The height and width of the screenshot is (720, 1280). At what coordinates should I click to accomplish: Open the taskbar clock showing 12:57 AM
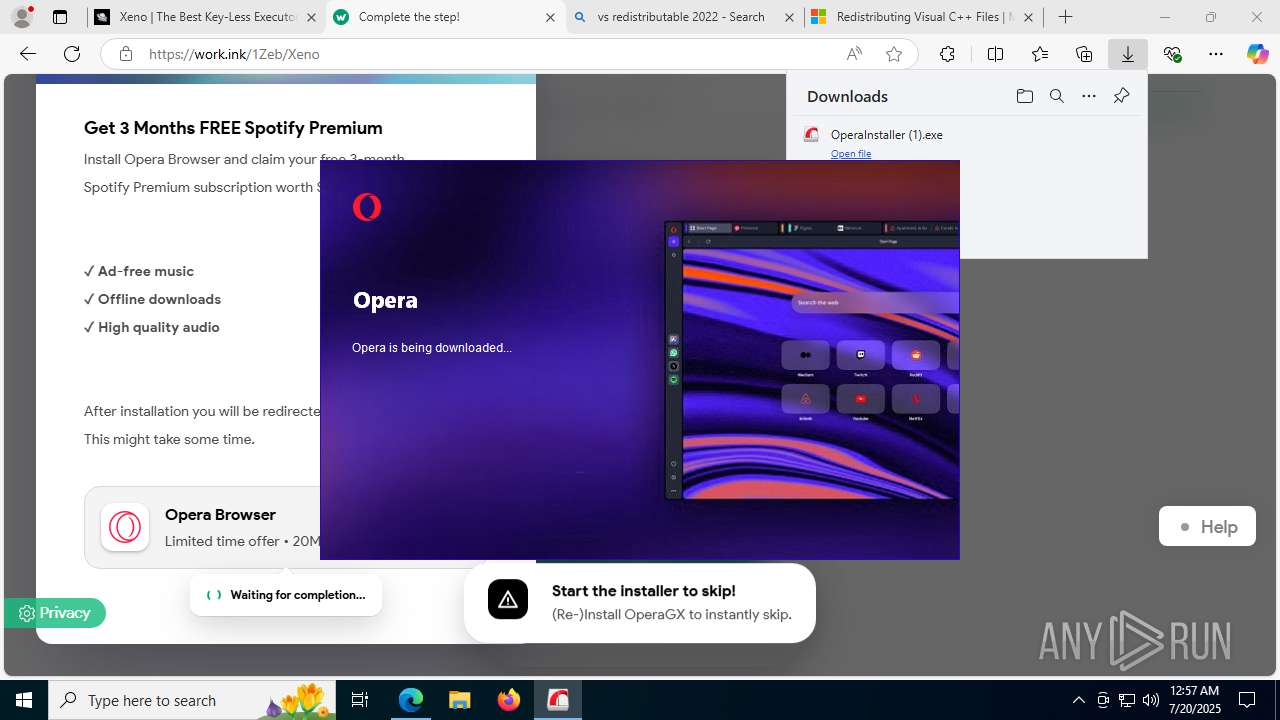[1194, 700]
